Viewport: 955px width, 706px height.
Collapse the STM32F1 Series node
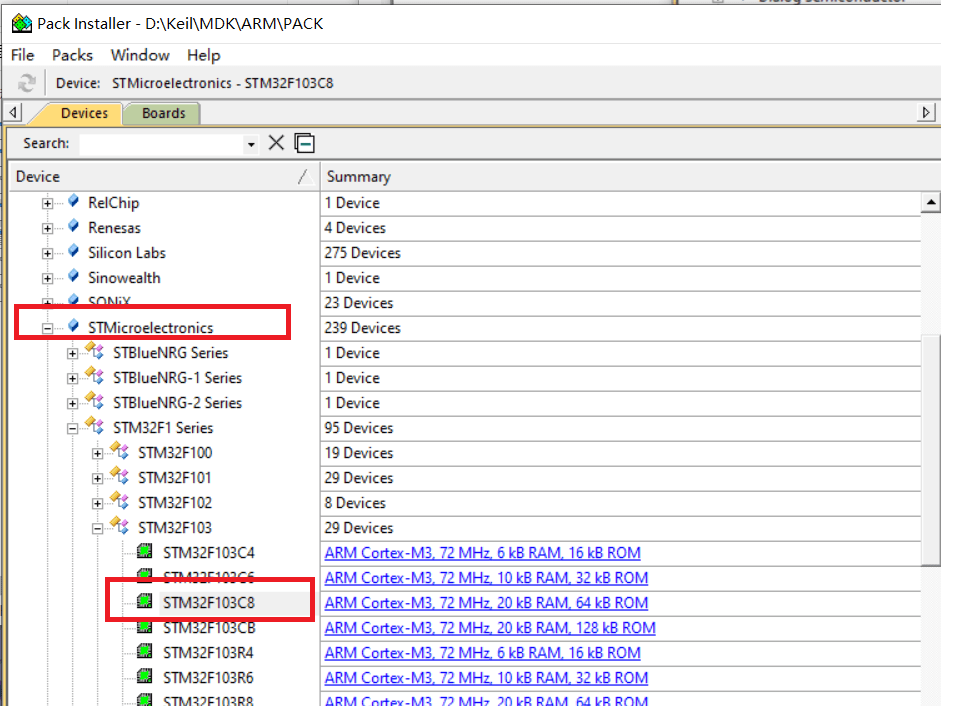pos(72,428)
